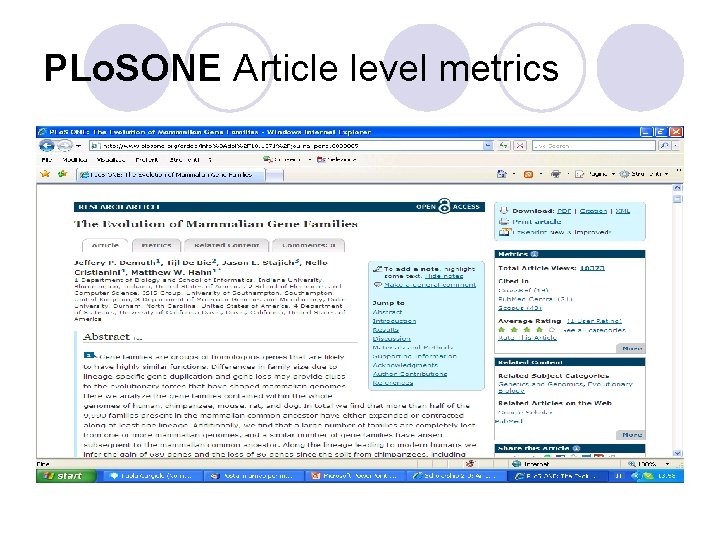Viewport: 720px width, 540px height.
Task: Click the Hide notes link
Action: pos(444,276)
